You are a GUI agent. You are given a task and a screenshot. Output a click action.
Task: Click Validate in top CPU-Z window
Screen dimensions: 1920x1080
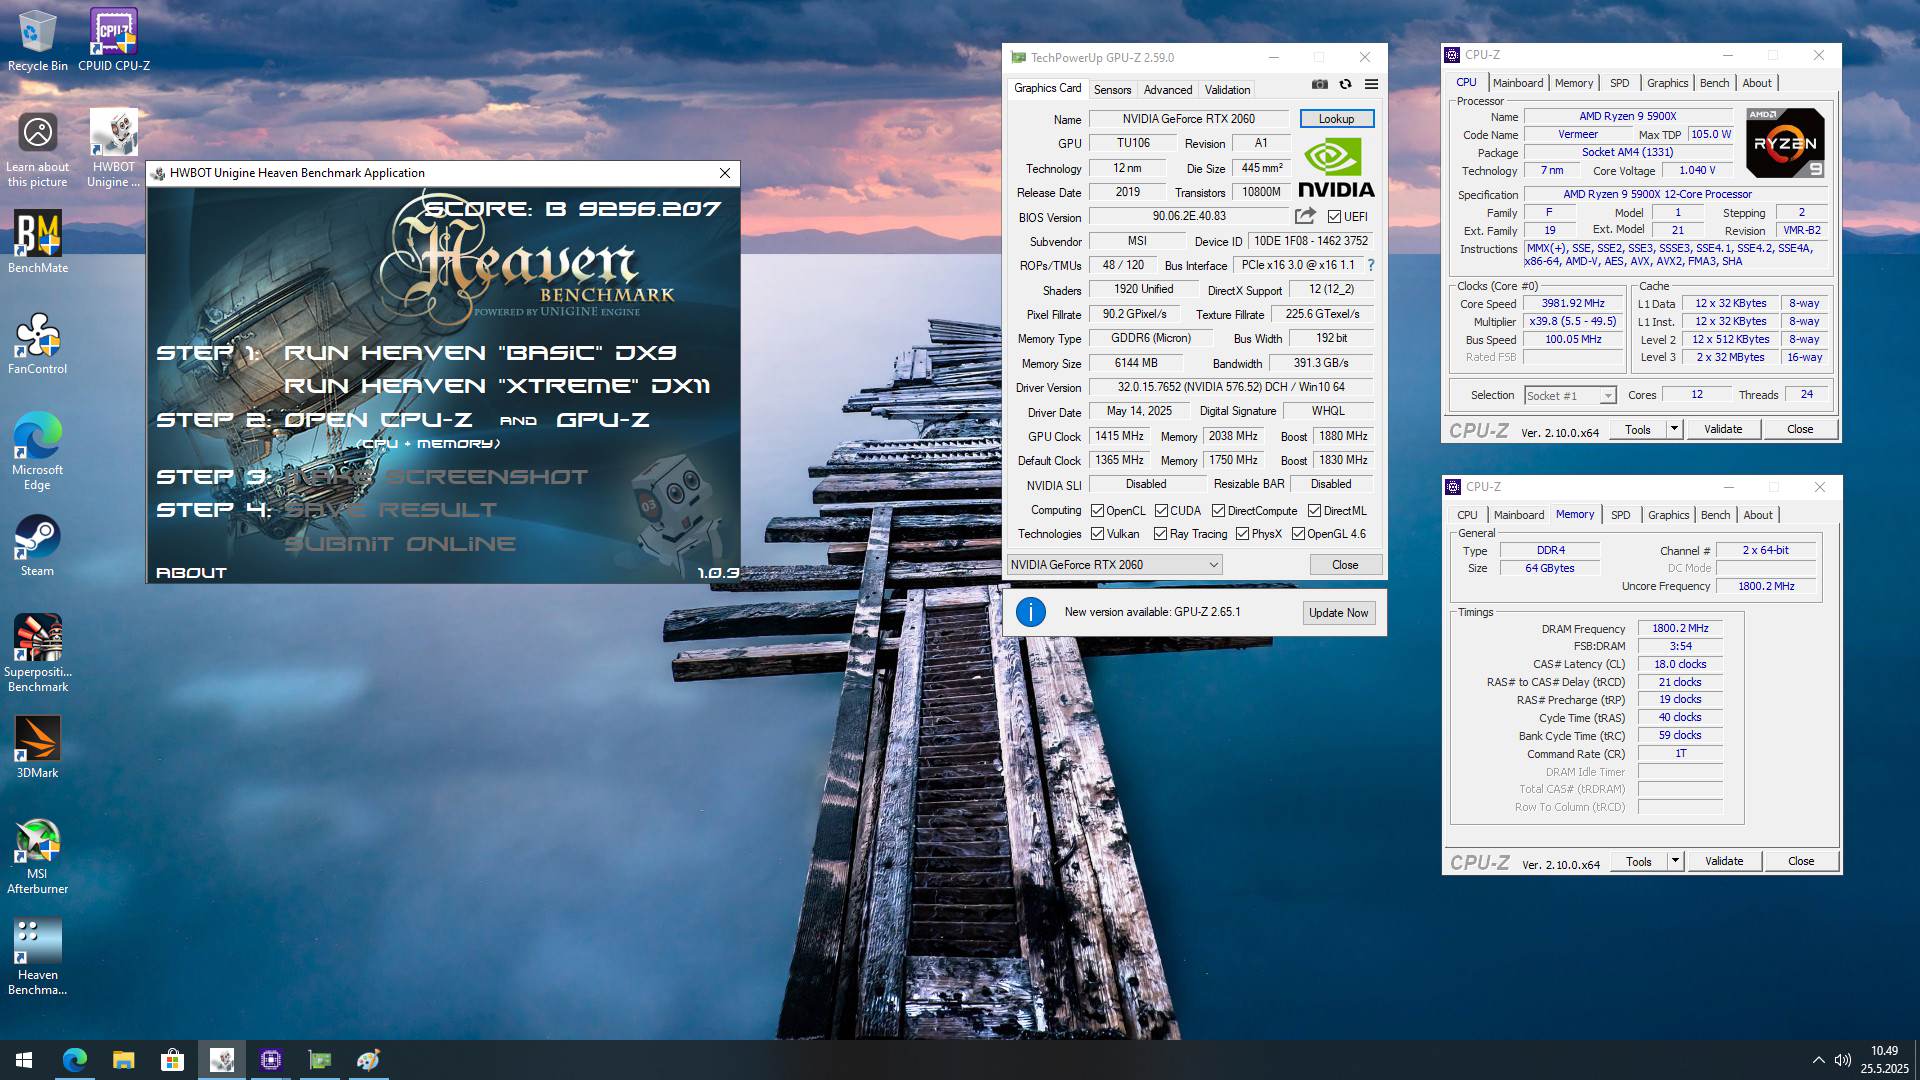(1722, 429)
